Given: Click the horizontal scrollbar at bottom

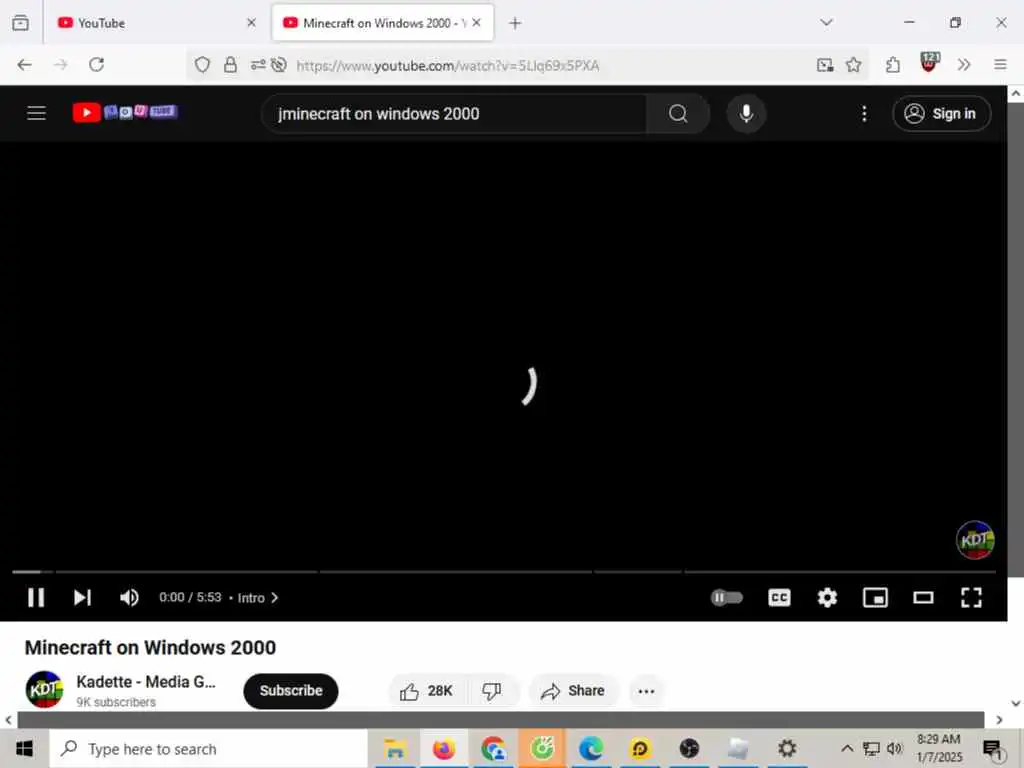Looking at the screenshot, I should [500, 720].
